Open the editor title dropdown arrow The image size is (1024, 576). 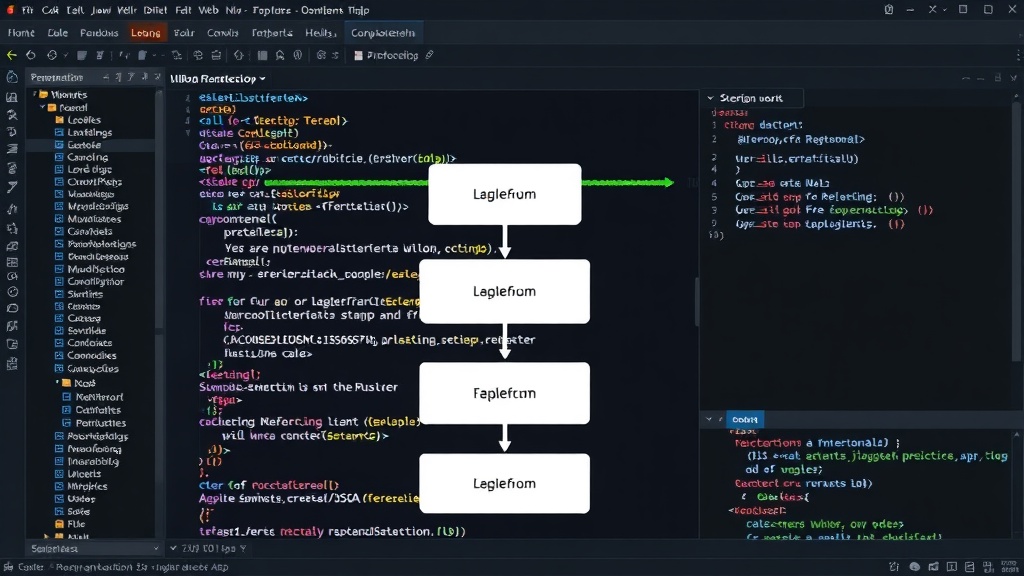(263, 79)
